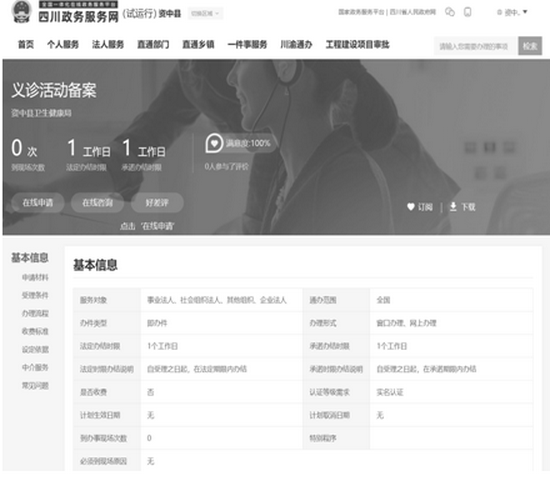This screenshot has height=481, width=550.
Task: Click the 在线咨询 button
Action: click(98, 203)
